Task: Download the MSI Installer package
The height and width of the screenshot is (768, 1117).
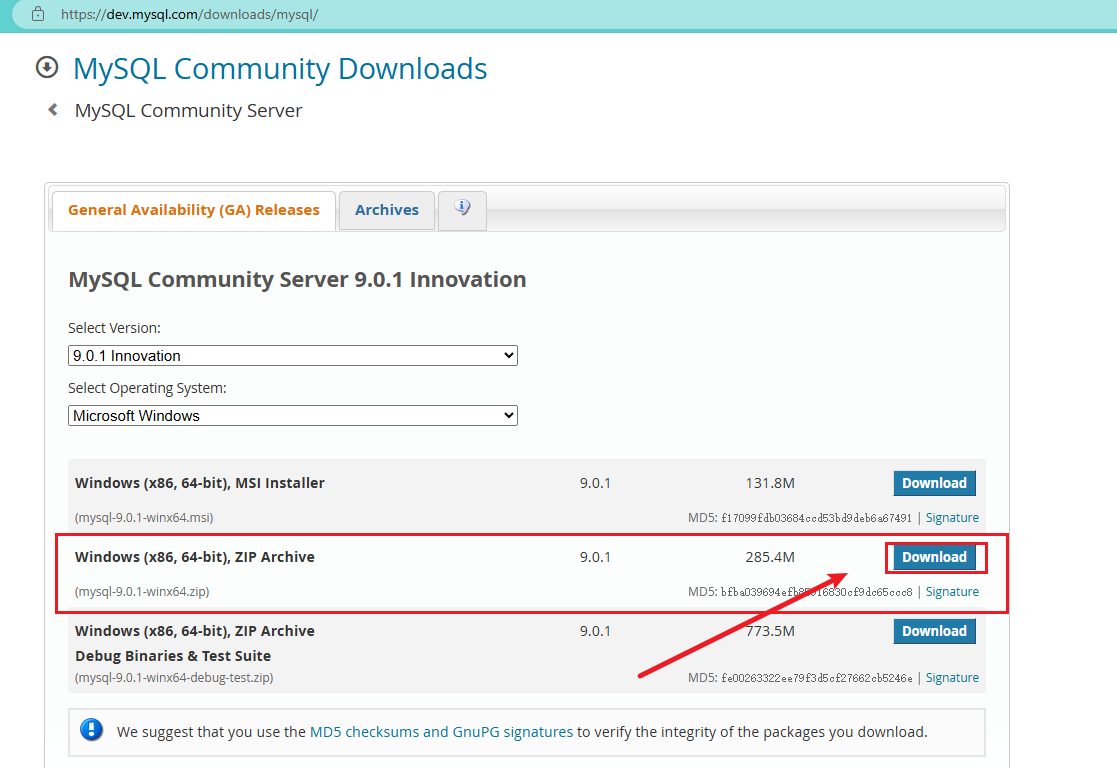Action: click(x=935, y=483)
